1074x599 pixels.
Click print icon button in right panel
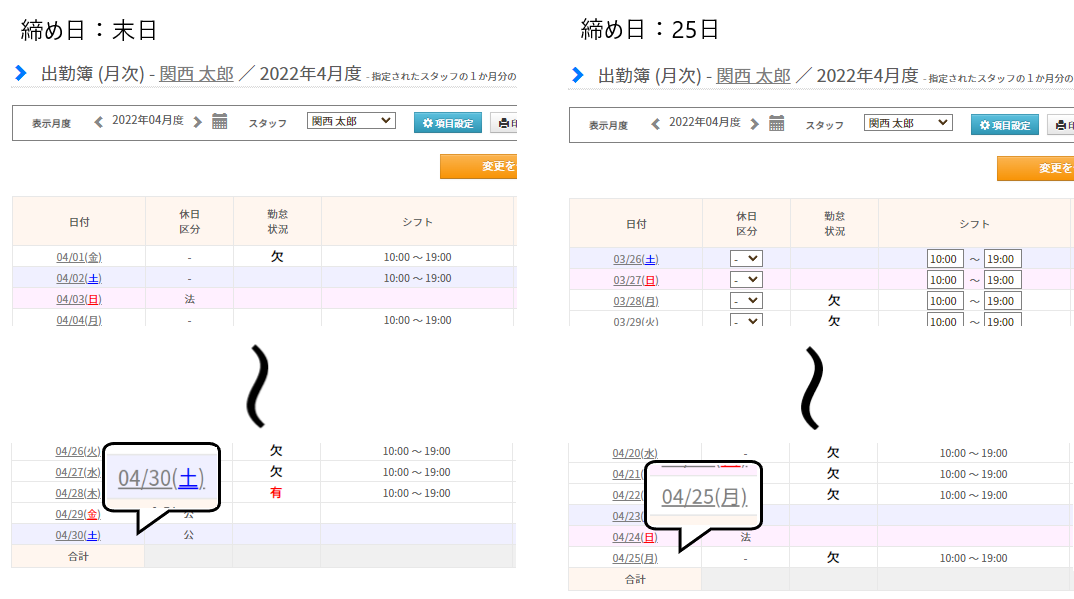1060,125
